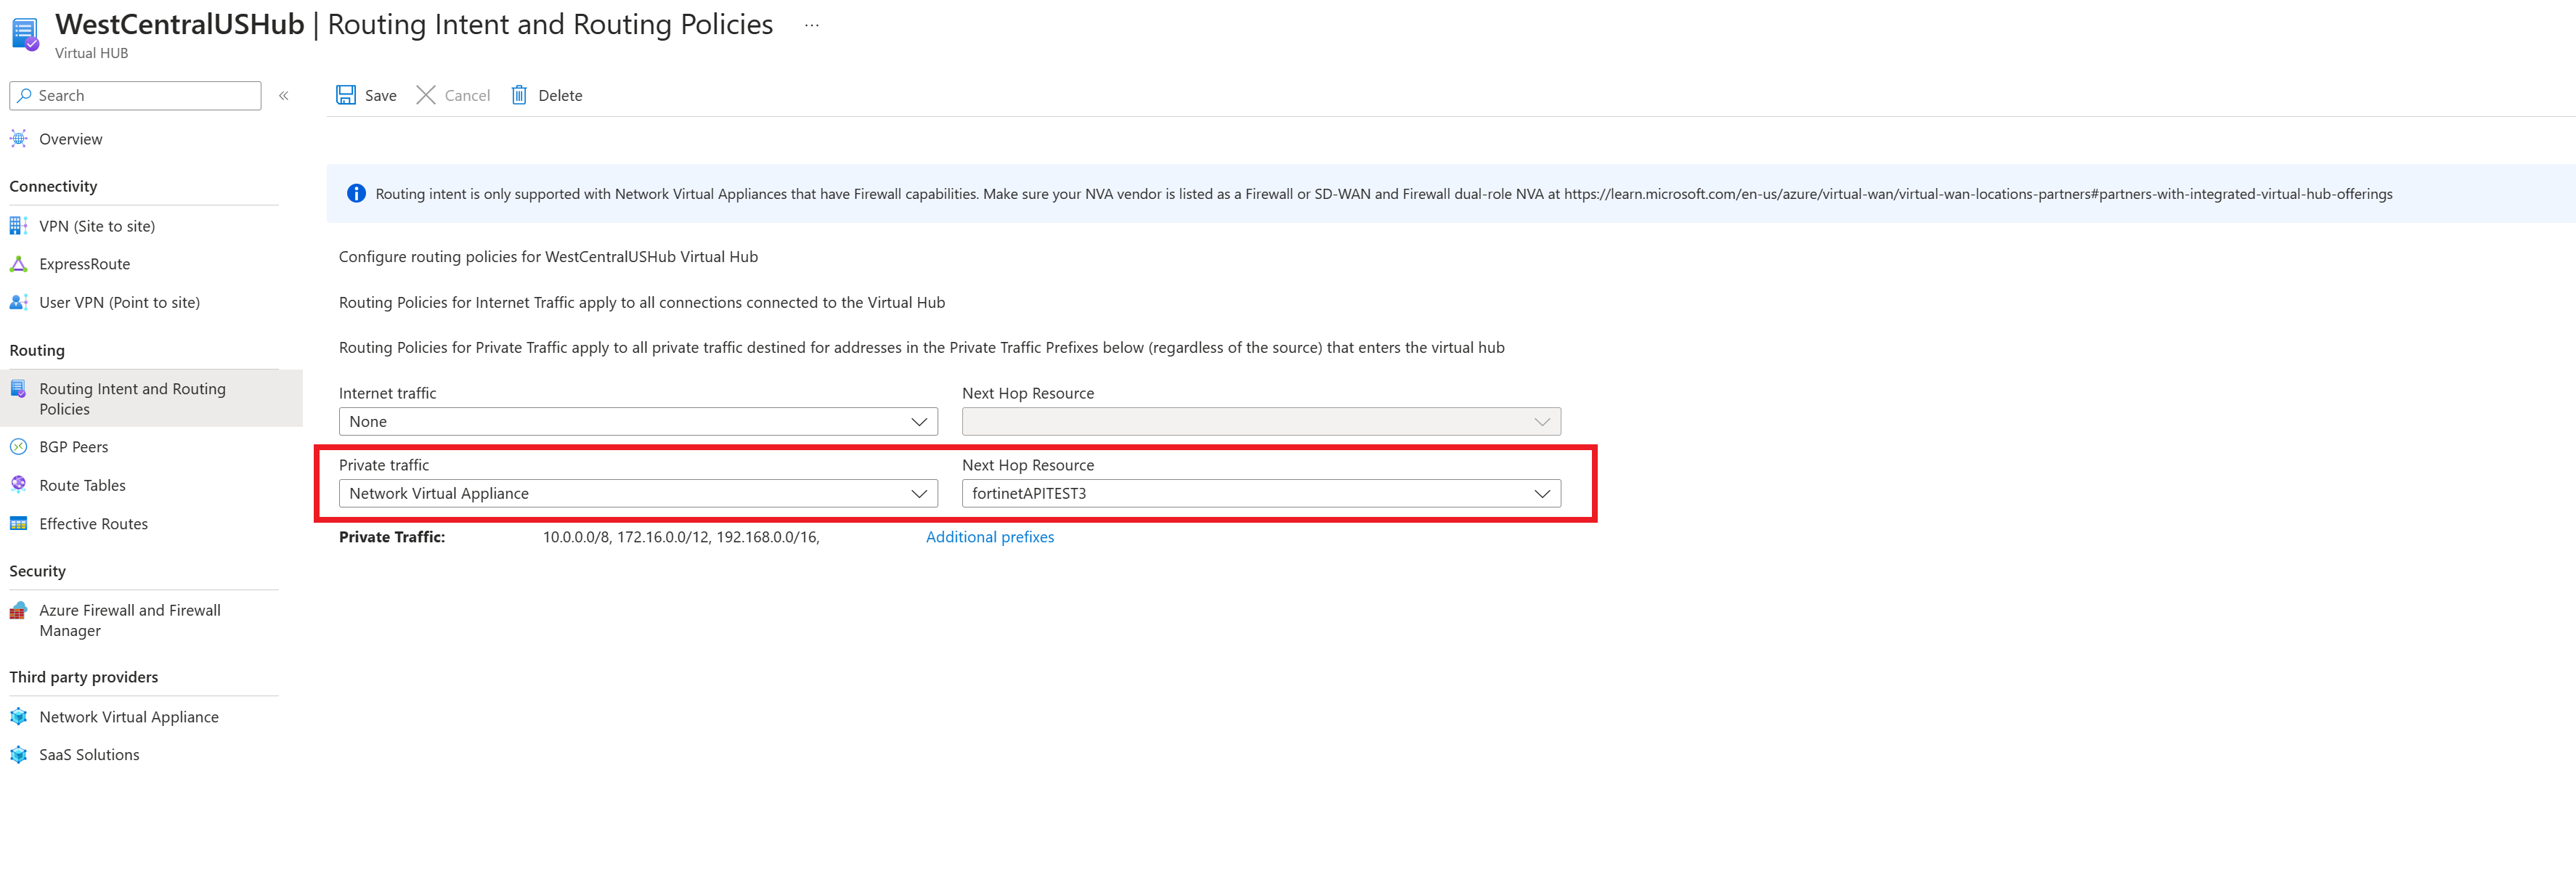Open User VPN Point to site

pyautogui.click(x=119, y=303)
